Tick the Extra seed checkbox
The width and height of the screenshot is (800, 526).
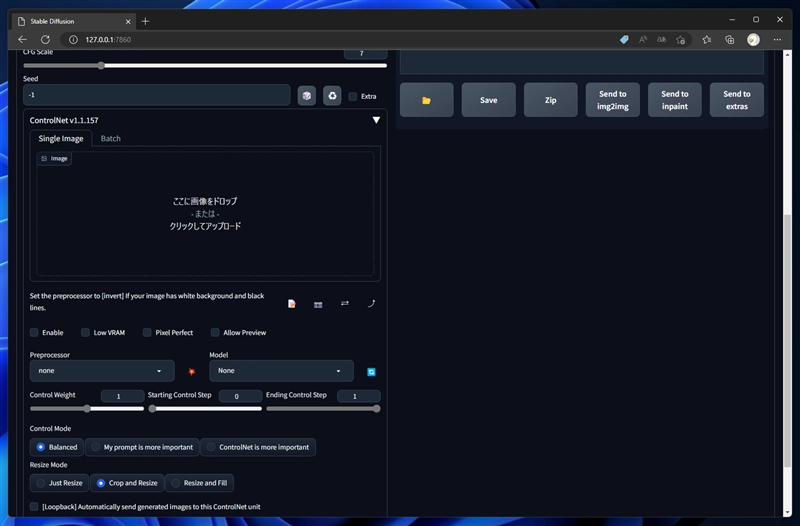pyautogui.click(x=353, y=96)
